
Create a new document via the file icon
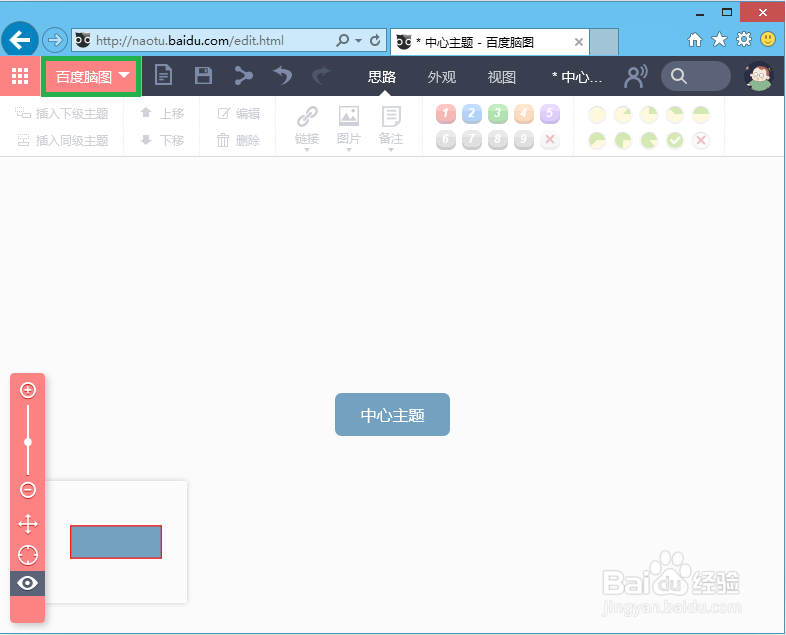point(163,76)
